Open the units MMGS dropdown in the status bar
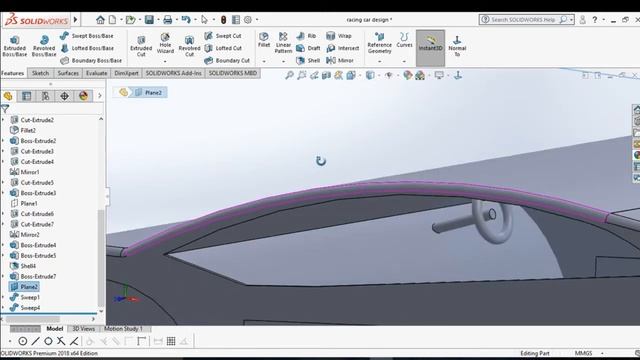This screenshot has width=640, height=360. coord(602,353)
